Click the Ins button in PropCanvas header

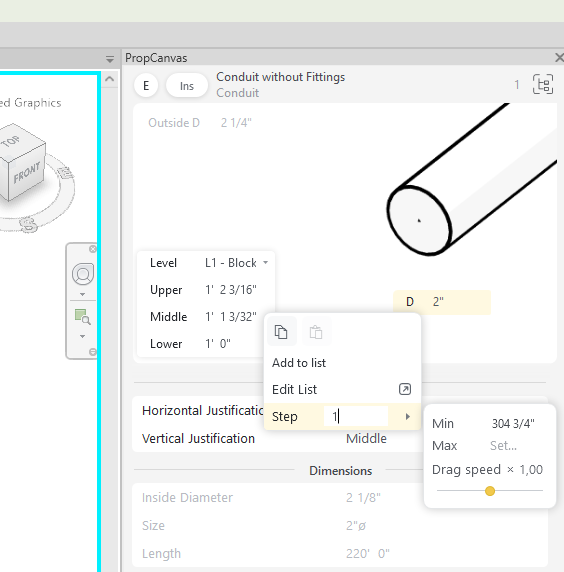point(187,86)
